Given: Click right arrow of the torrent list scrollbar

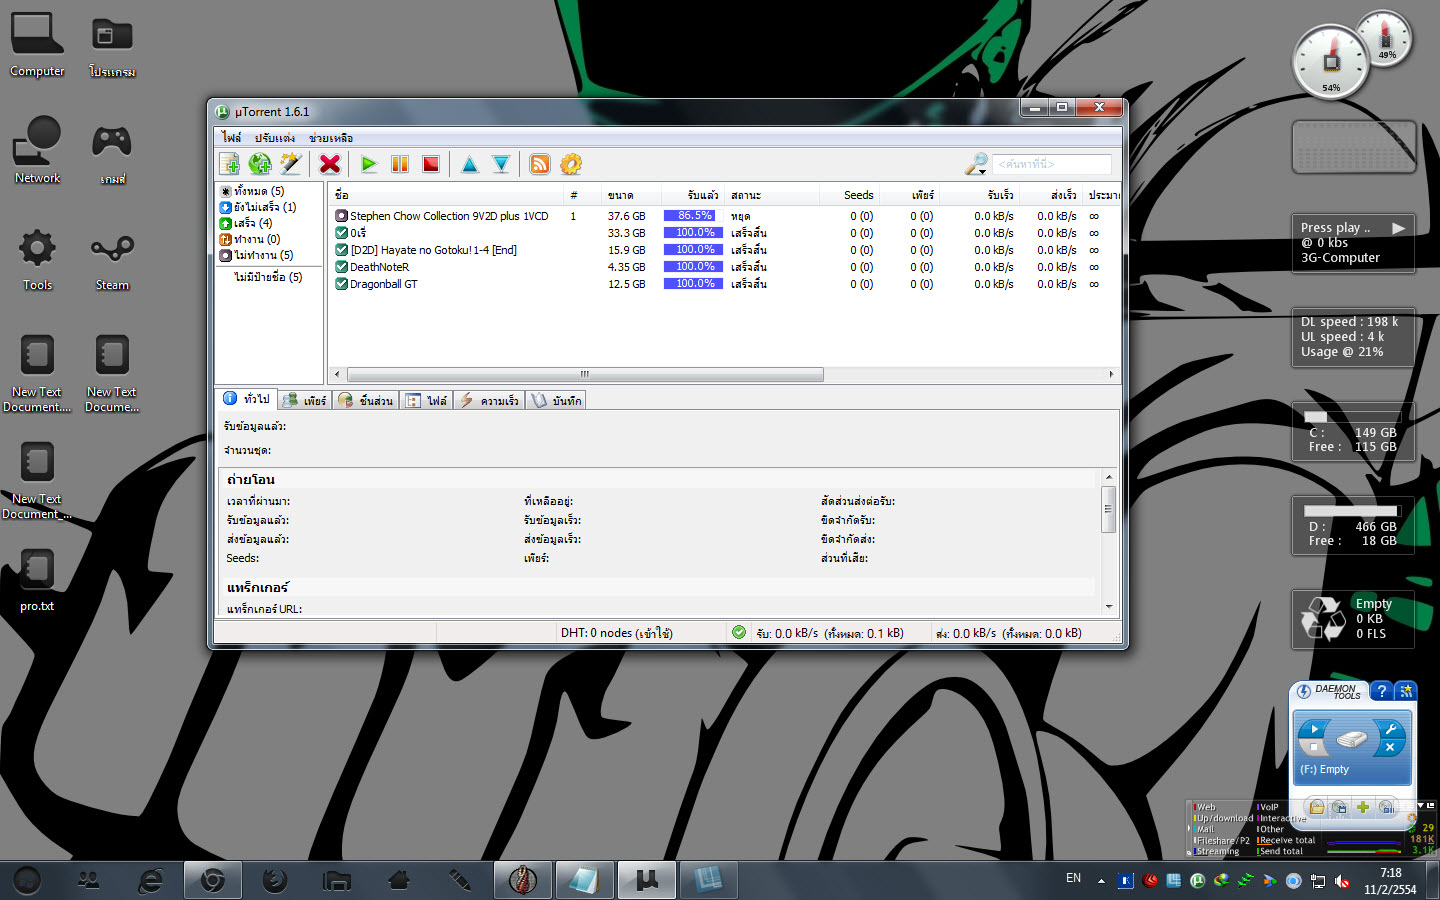Looking at the screenshot, I should (x=1111, y=375).
